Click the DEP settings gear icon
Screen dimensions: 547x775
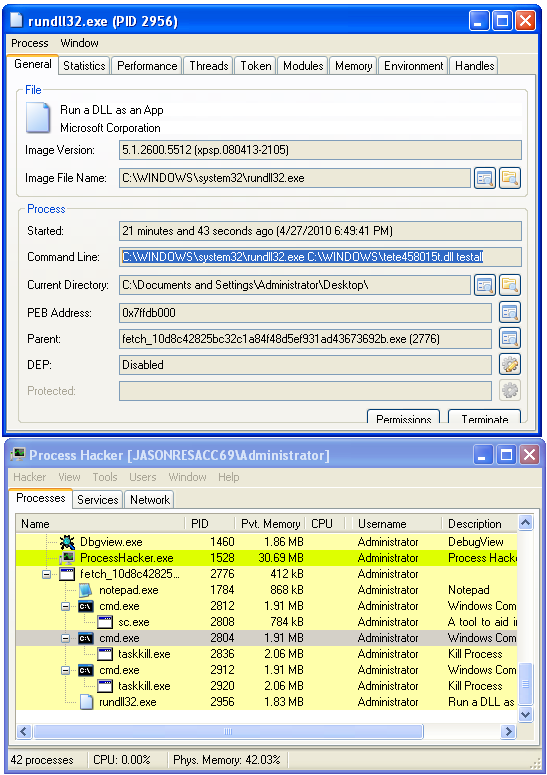tap(509, 365)
